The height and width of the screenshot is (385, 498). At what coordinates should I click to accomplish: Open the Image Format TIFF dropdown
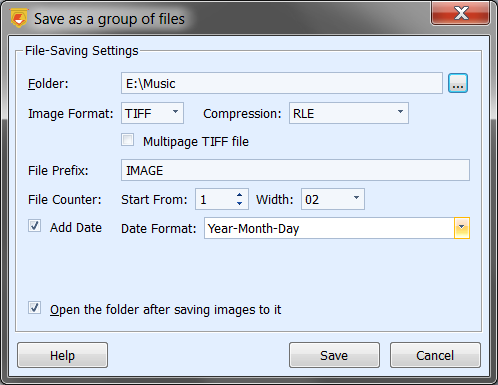click(152, 113)
